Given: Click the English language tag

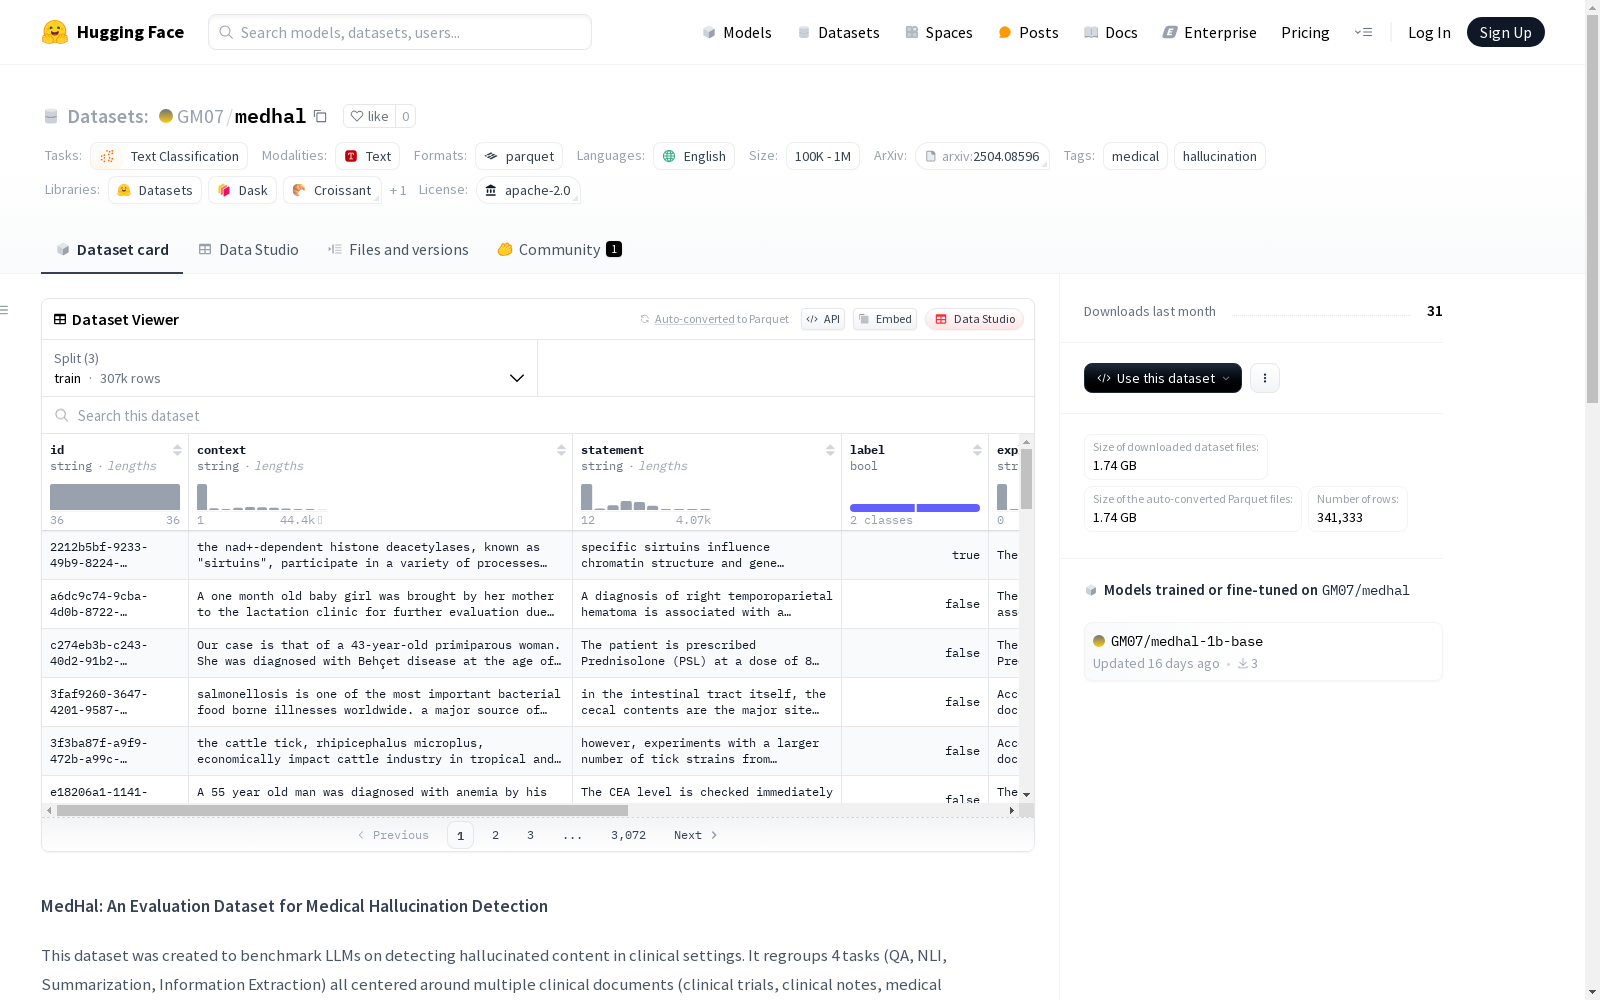Looking at the screenshot, I should pos(694,156).
